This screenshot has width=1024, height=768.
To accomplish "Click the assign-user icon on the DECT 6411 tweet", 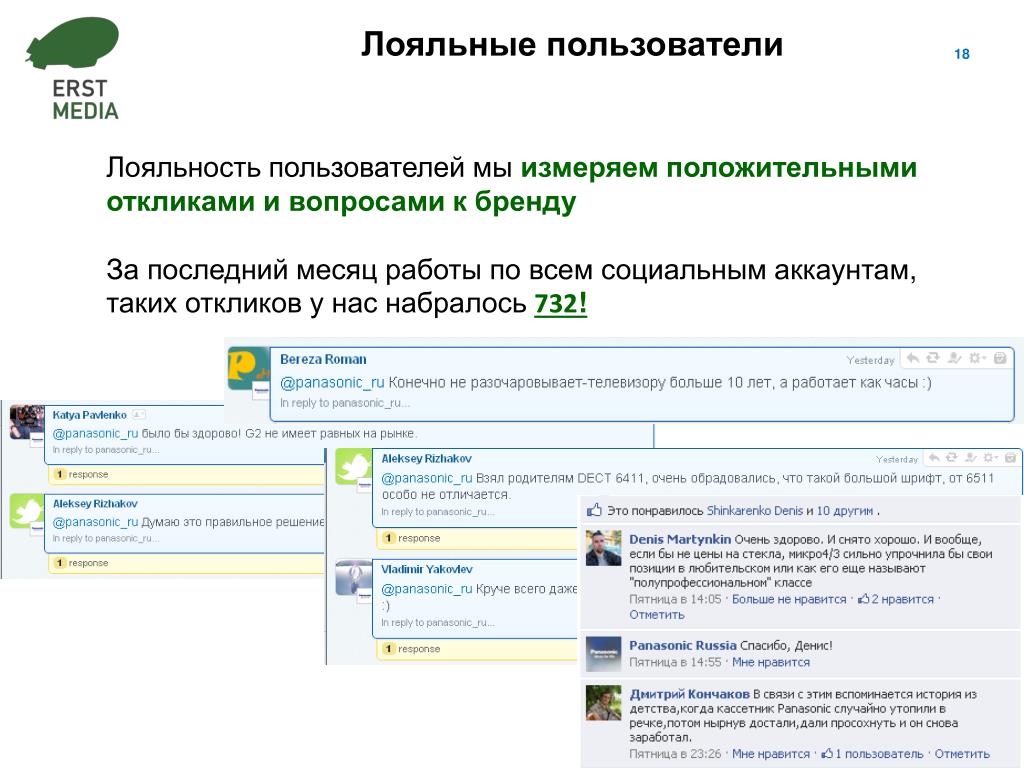I will click(971, 458).
